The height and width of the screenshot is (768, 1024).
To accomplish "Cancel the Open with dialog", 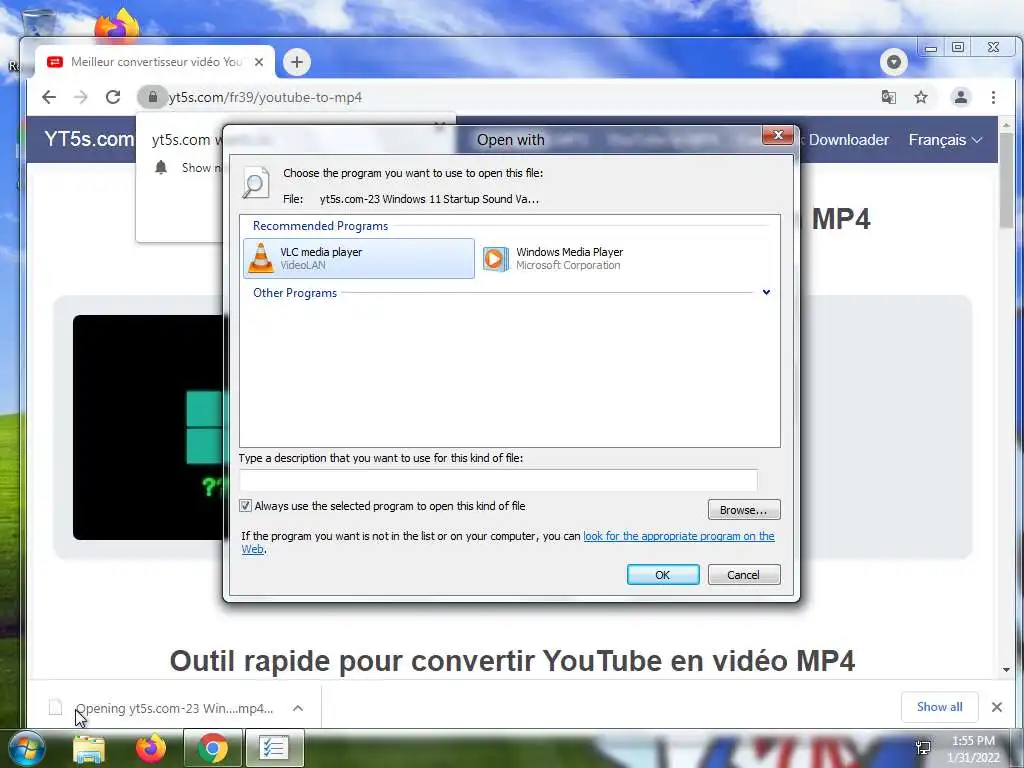I will [x=744, y=575].
